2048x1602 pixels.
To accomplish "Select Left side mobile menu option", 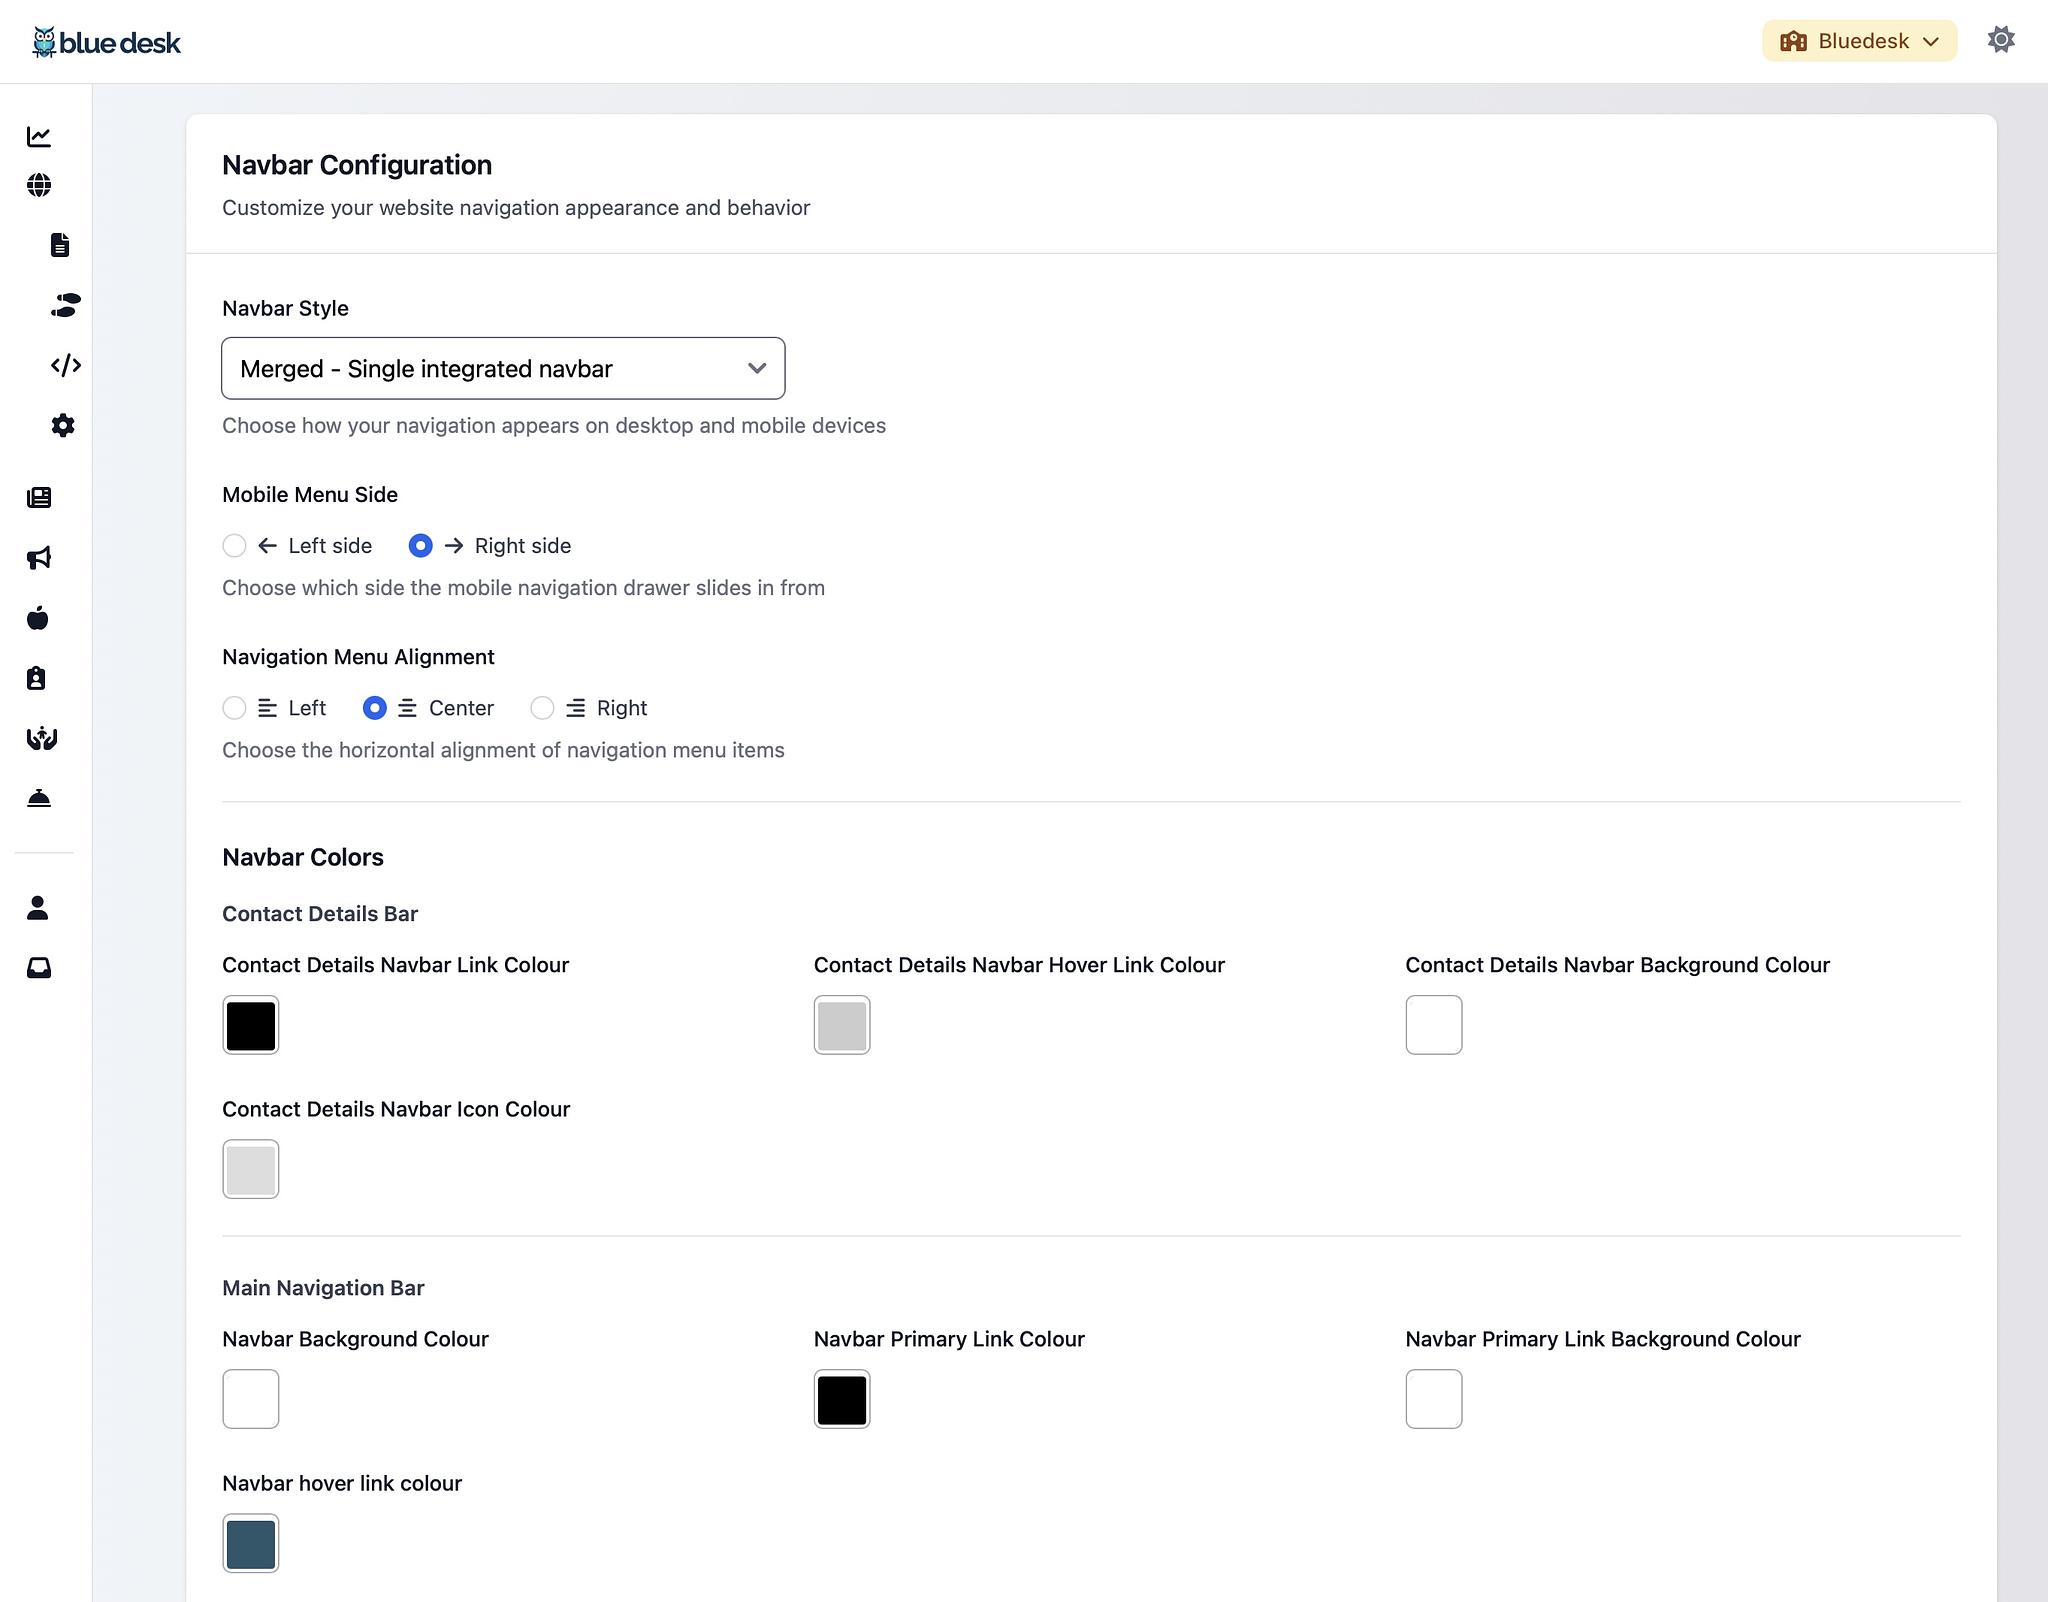I will click(x=234, y=545).
